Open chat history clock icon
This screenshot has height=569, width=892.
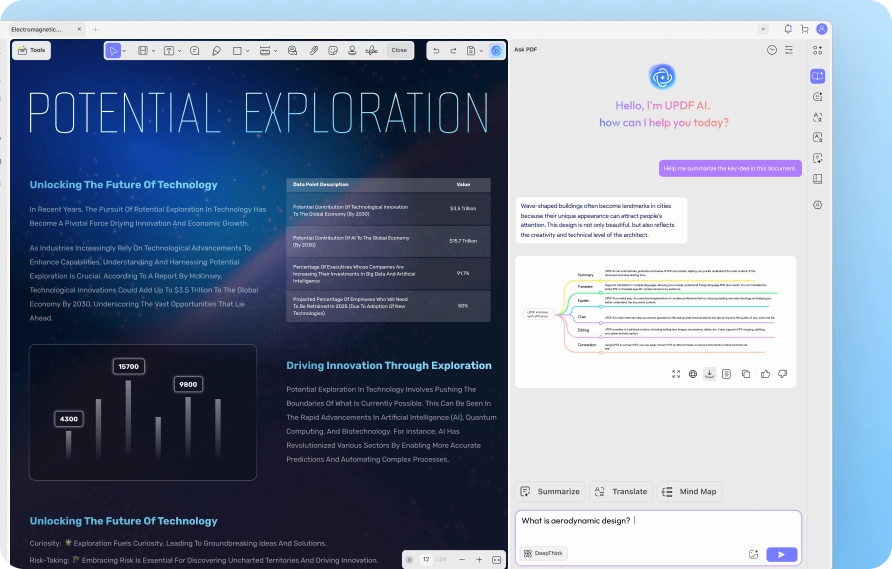(771, 49)
